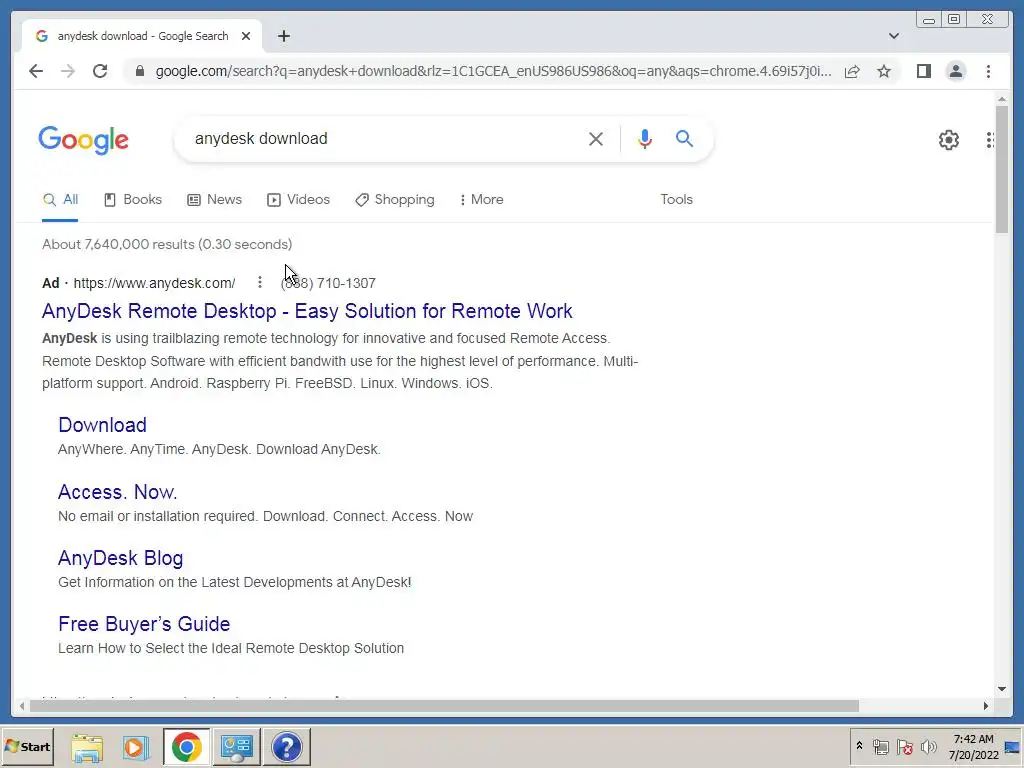The image size is (1024, 768).
Task: Open help question-mark taskbar icon
Action: tap(287, 747)
